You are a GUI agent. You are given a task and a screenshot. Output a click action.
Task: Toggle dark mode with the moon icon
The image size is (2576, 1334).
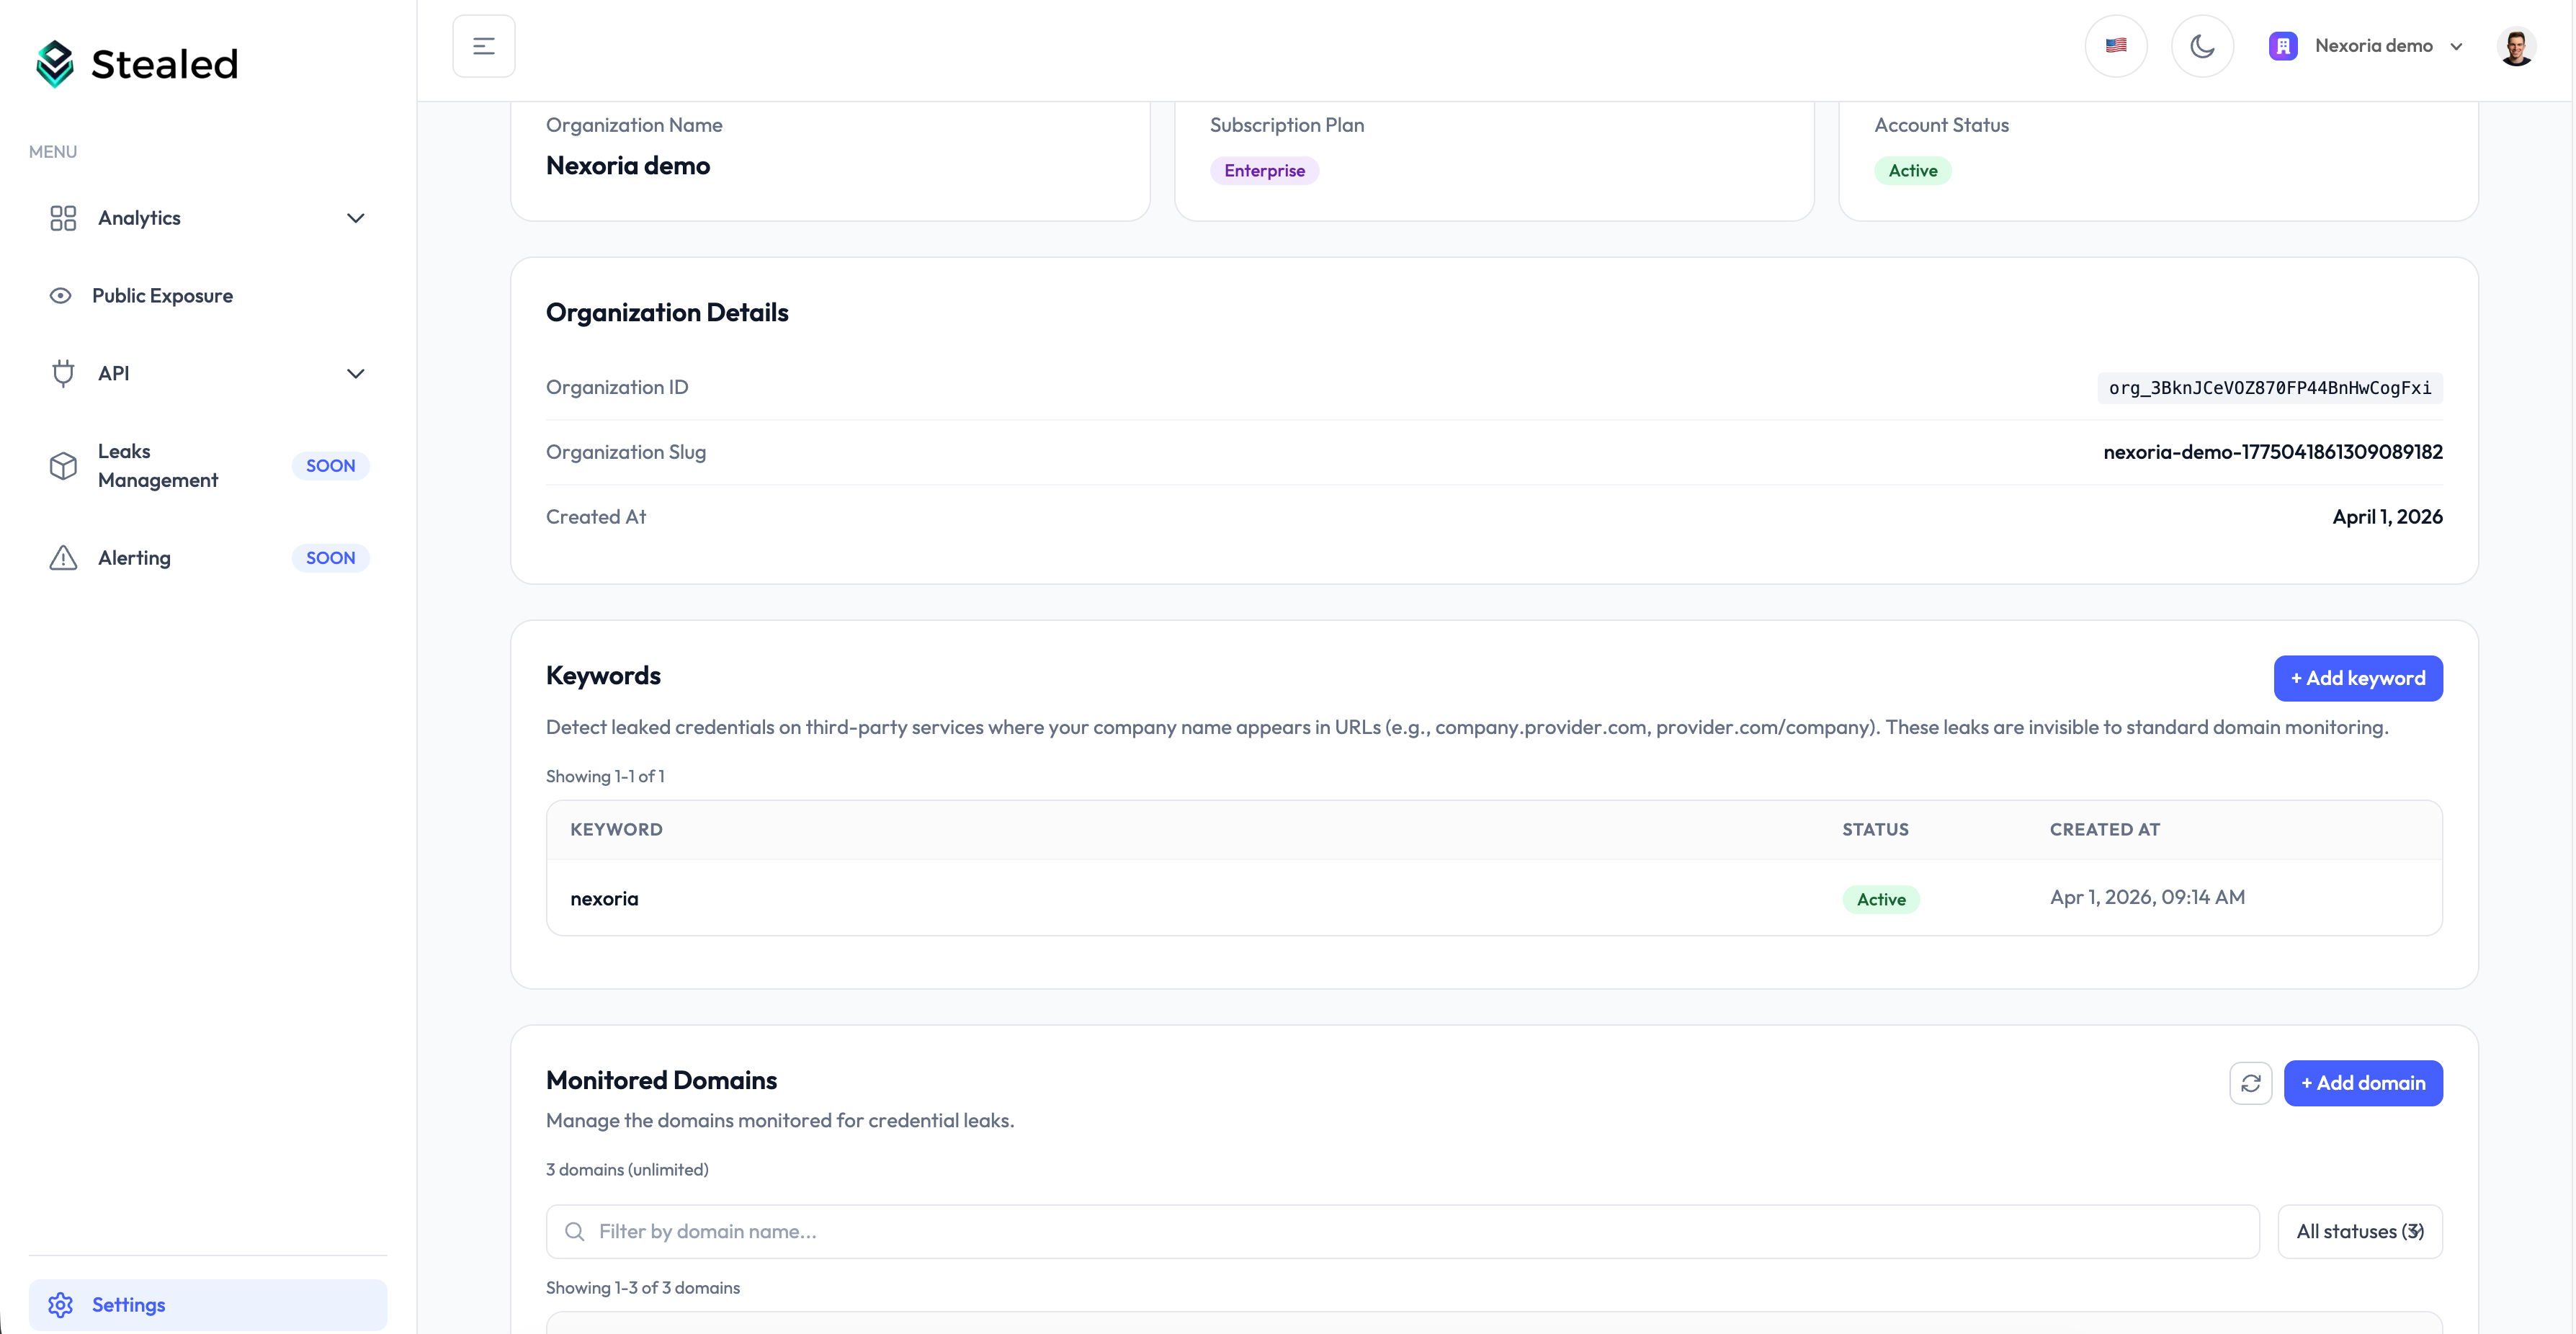[2202, 45]
